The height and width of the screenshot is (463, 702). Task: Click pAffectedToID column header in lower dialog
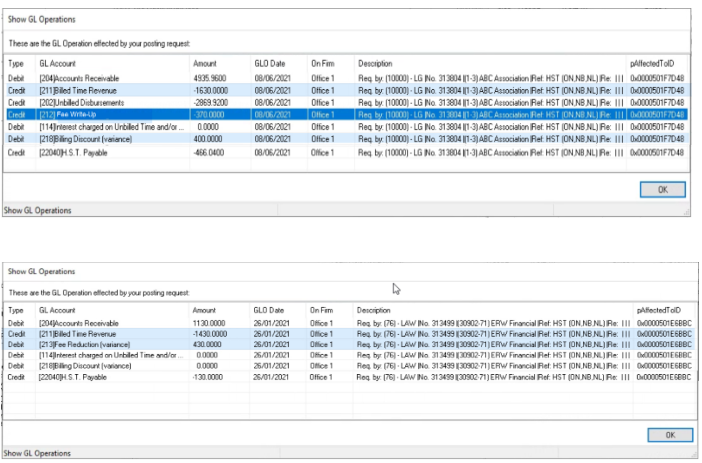[x=659, y=310]
